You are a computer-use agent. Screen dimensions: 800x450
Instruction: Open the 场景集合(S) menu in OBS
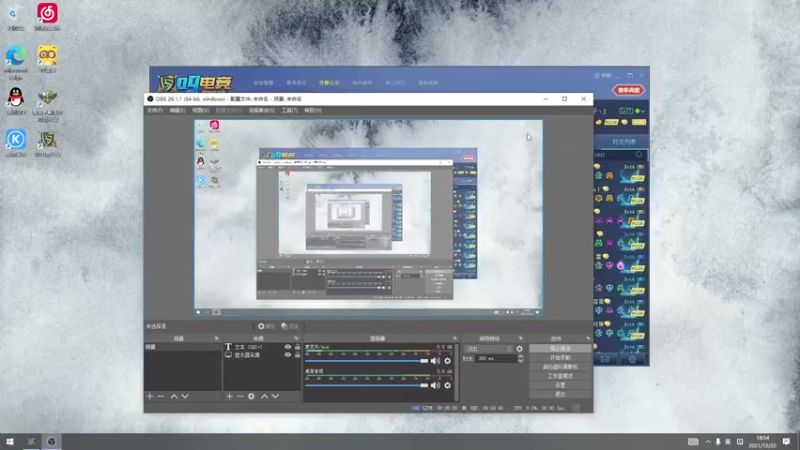[x=262, y=110]
